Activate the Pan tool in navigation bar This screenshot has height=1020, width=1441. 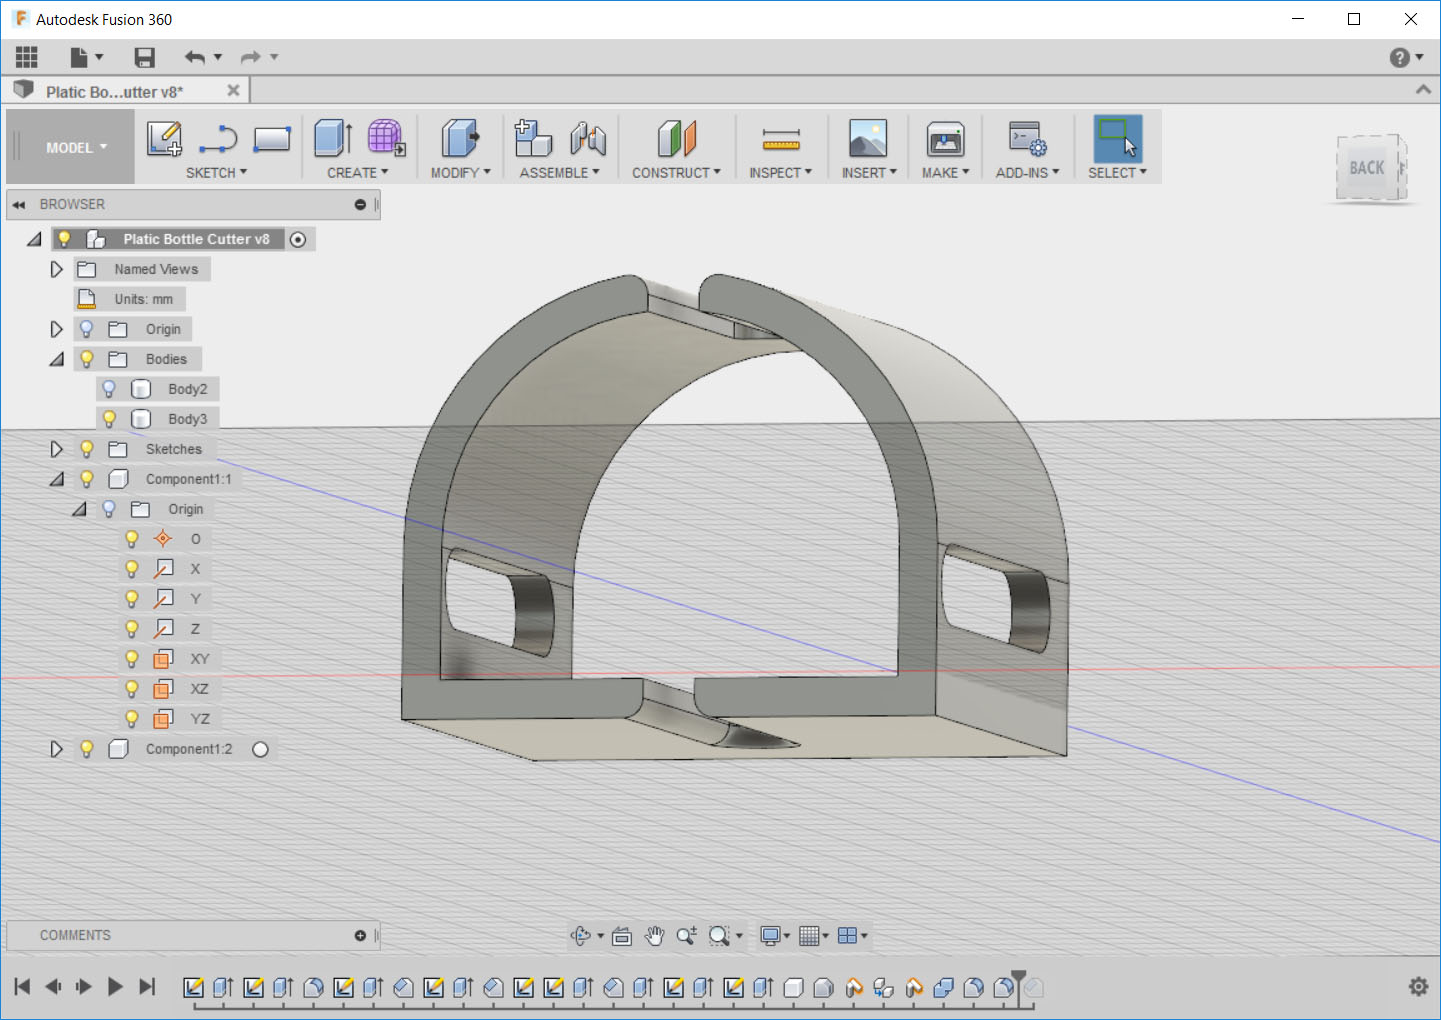pyautogui.click(x=655, y=936)
